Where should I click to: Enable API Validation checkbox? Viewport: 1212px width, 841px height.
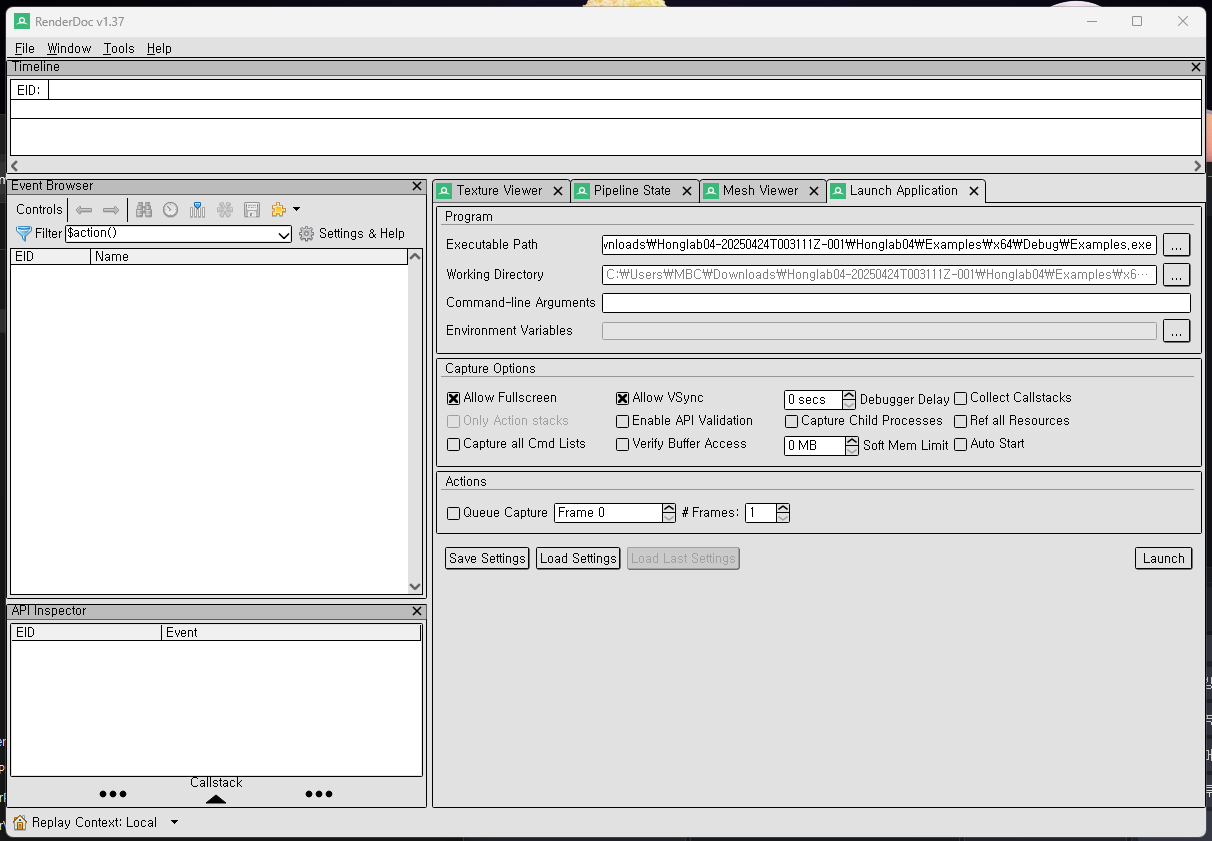point(622,421)
